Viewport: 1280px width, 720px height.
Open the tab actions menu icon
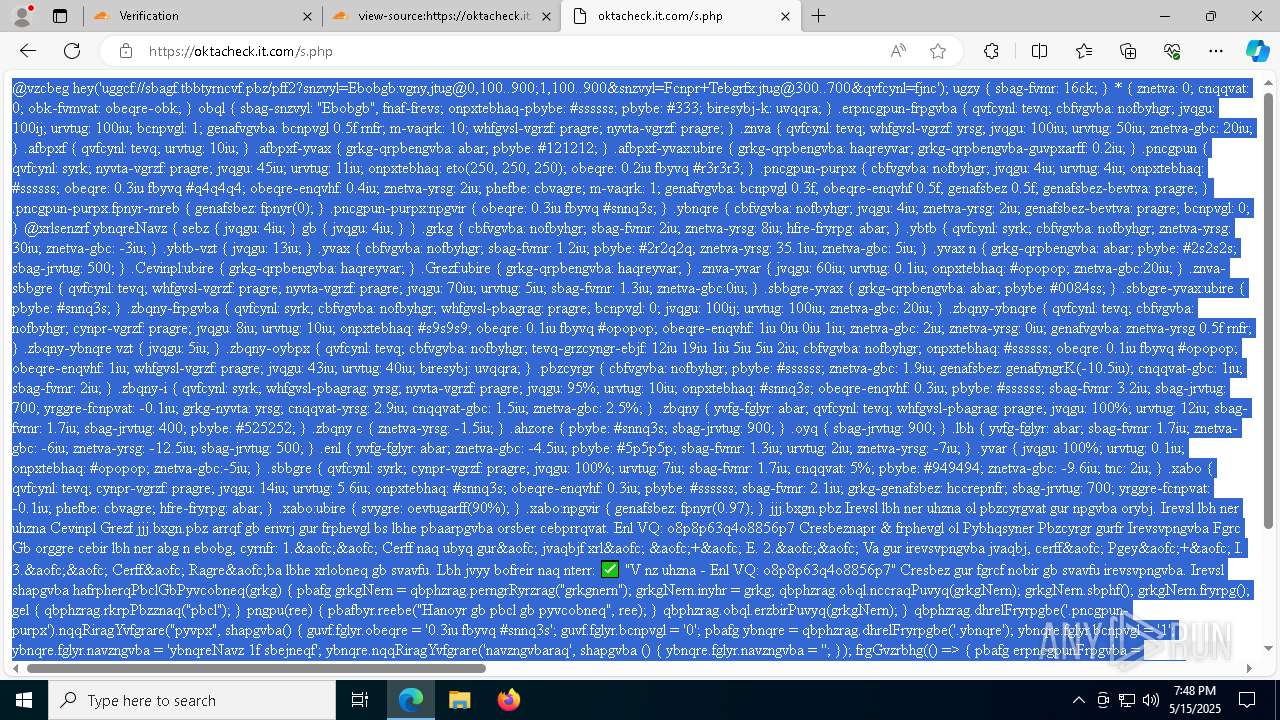pos(60,16)
